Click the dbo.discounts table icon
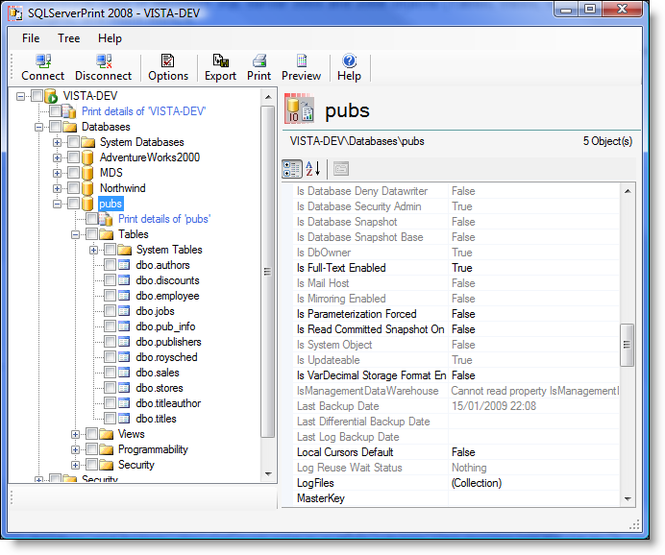 [124, 281]
